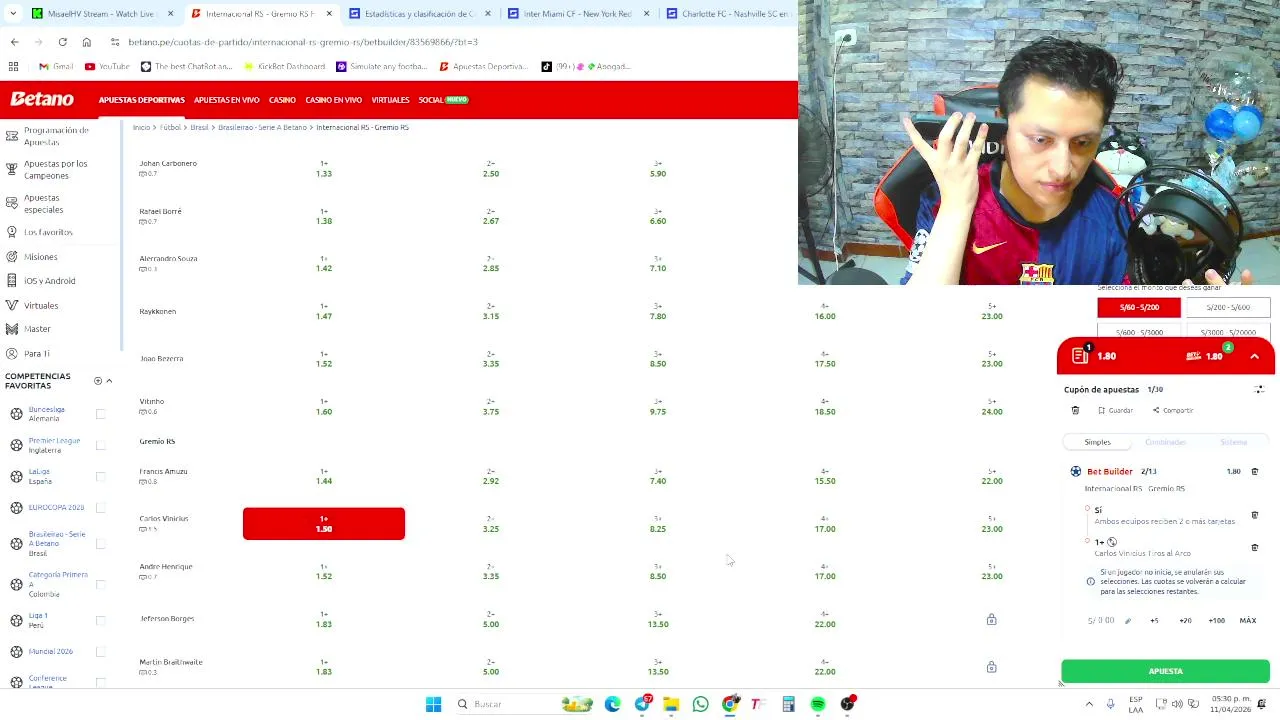Open Social Nuevo menu item
Viewport: 1280px width, 720px height.
(443, 100)
